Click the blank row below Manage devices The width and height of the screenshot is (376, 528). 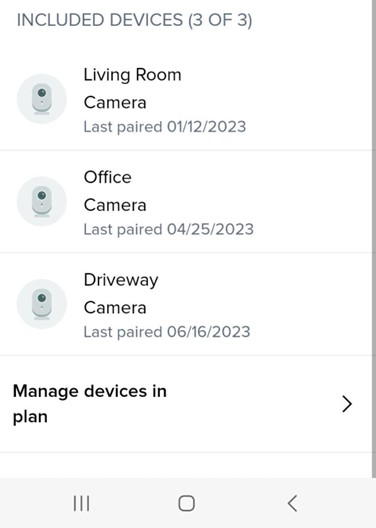[186, 465]
